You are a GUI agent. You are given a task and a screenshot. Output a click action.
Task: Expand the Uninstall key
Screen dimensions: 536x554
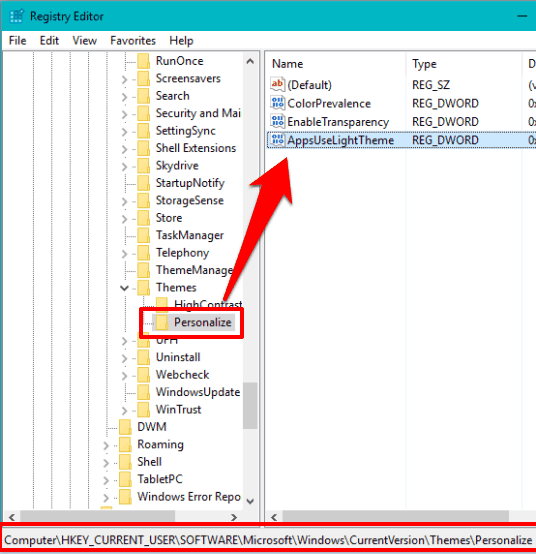pos(124,358)
